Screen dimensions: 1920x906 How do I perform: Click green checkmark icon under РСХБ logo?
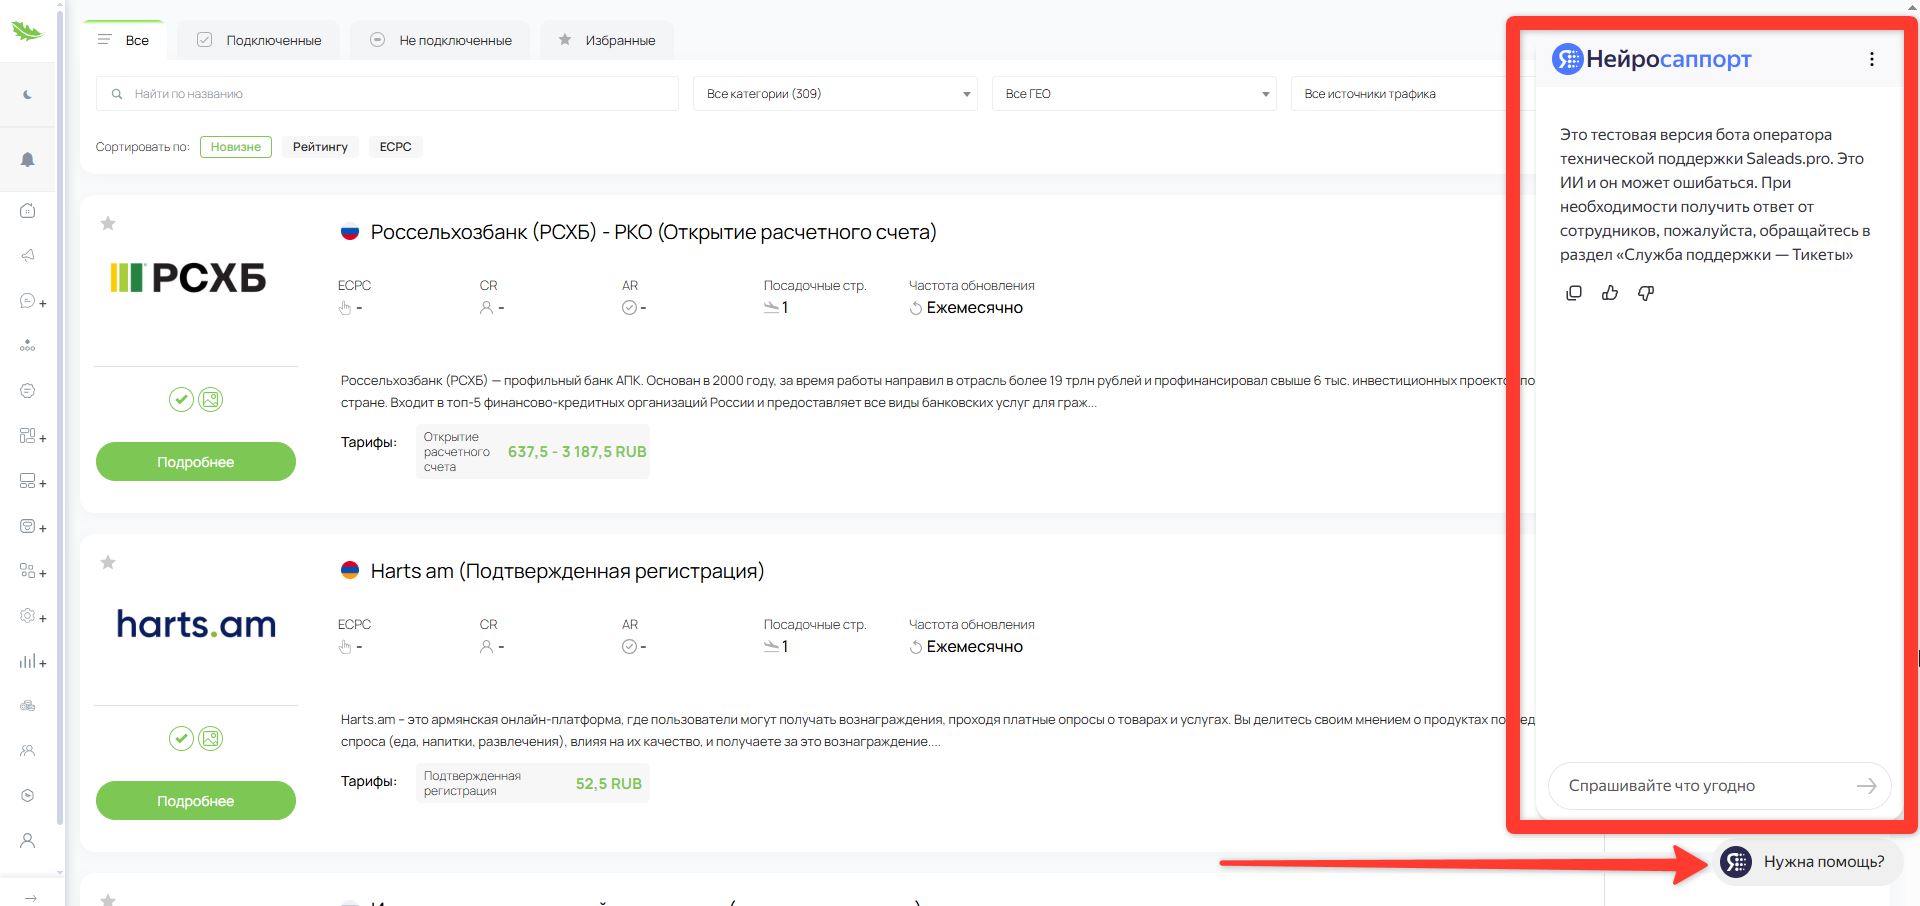click(x=181, y=400)
